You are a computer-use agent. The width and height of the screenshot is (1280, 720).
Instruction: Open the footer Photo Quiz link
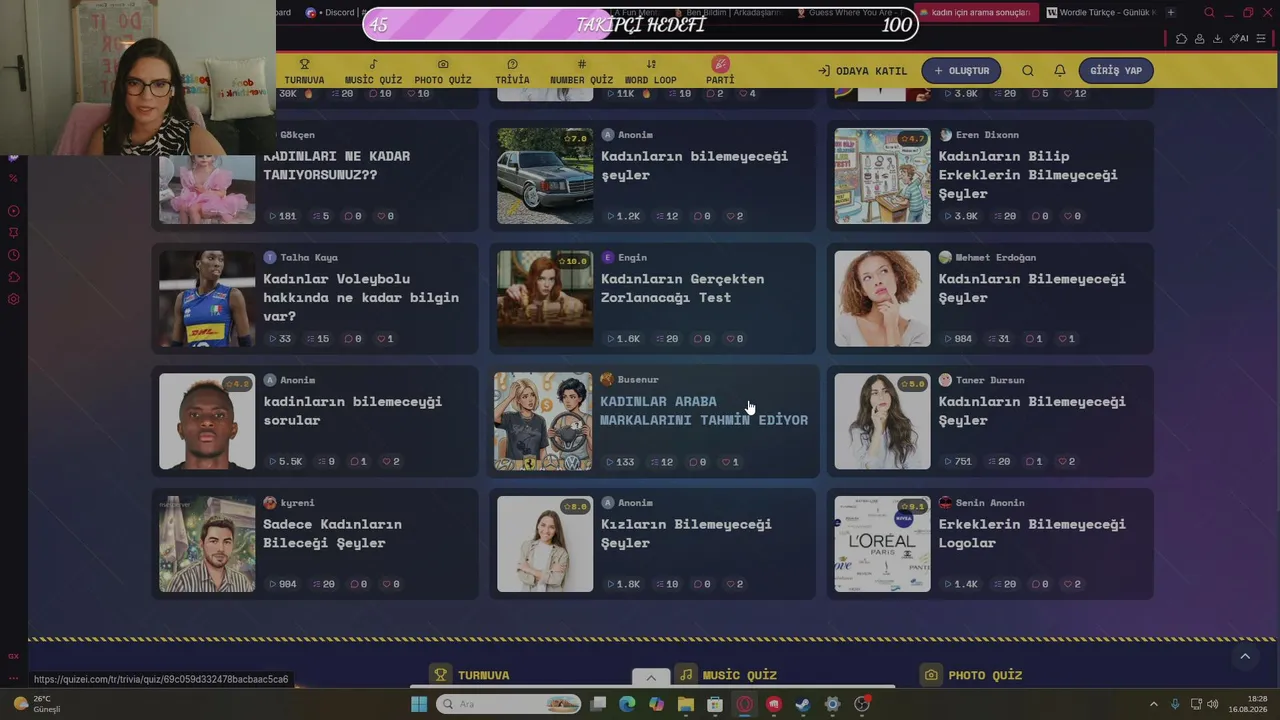973,675
